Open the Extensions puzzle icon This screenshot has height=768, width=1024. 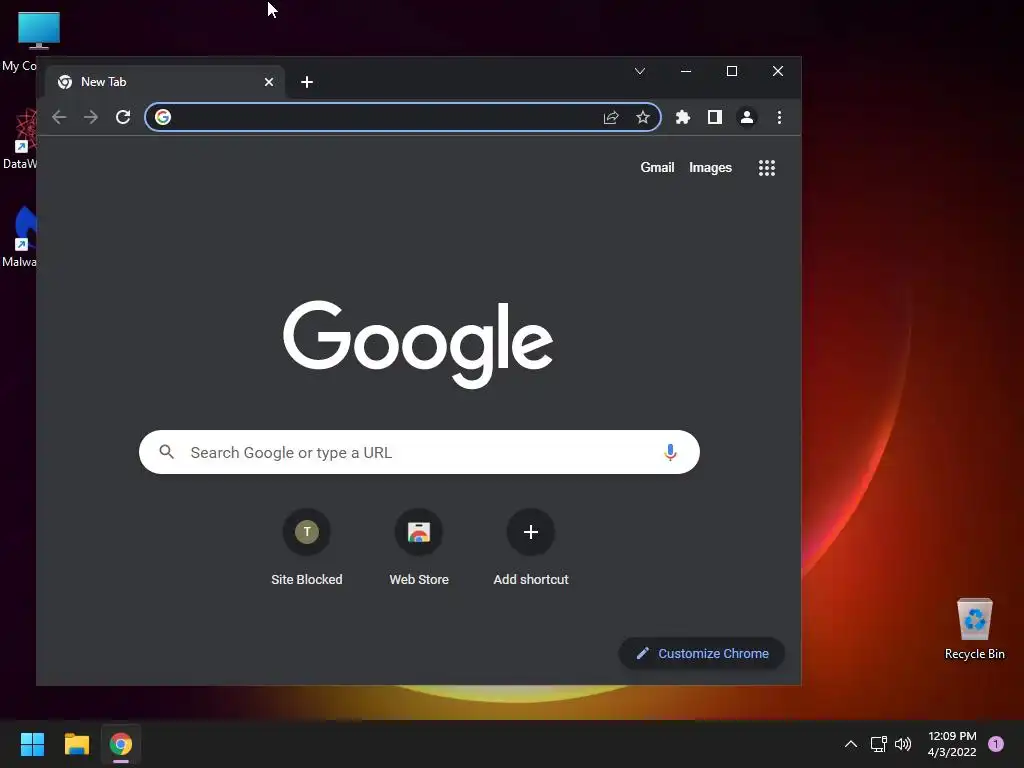point(682,117)
